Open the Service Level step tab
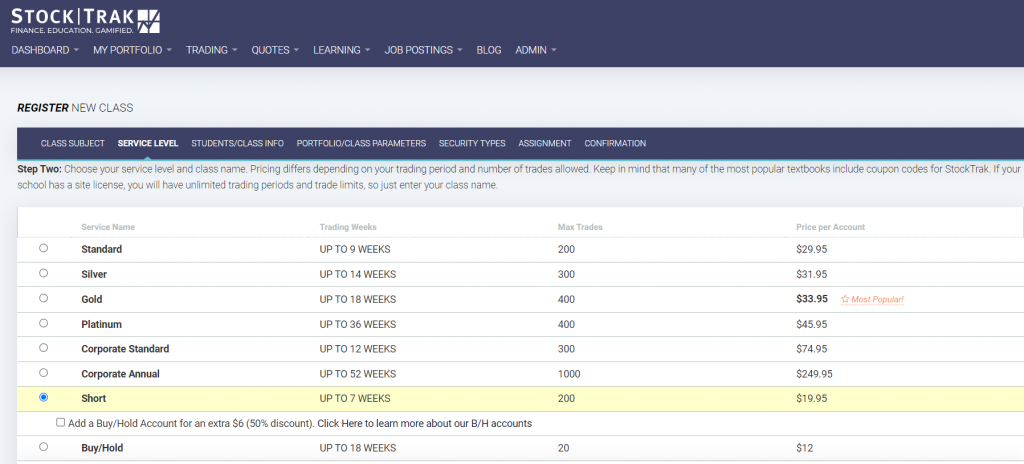 148,143
